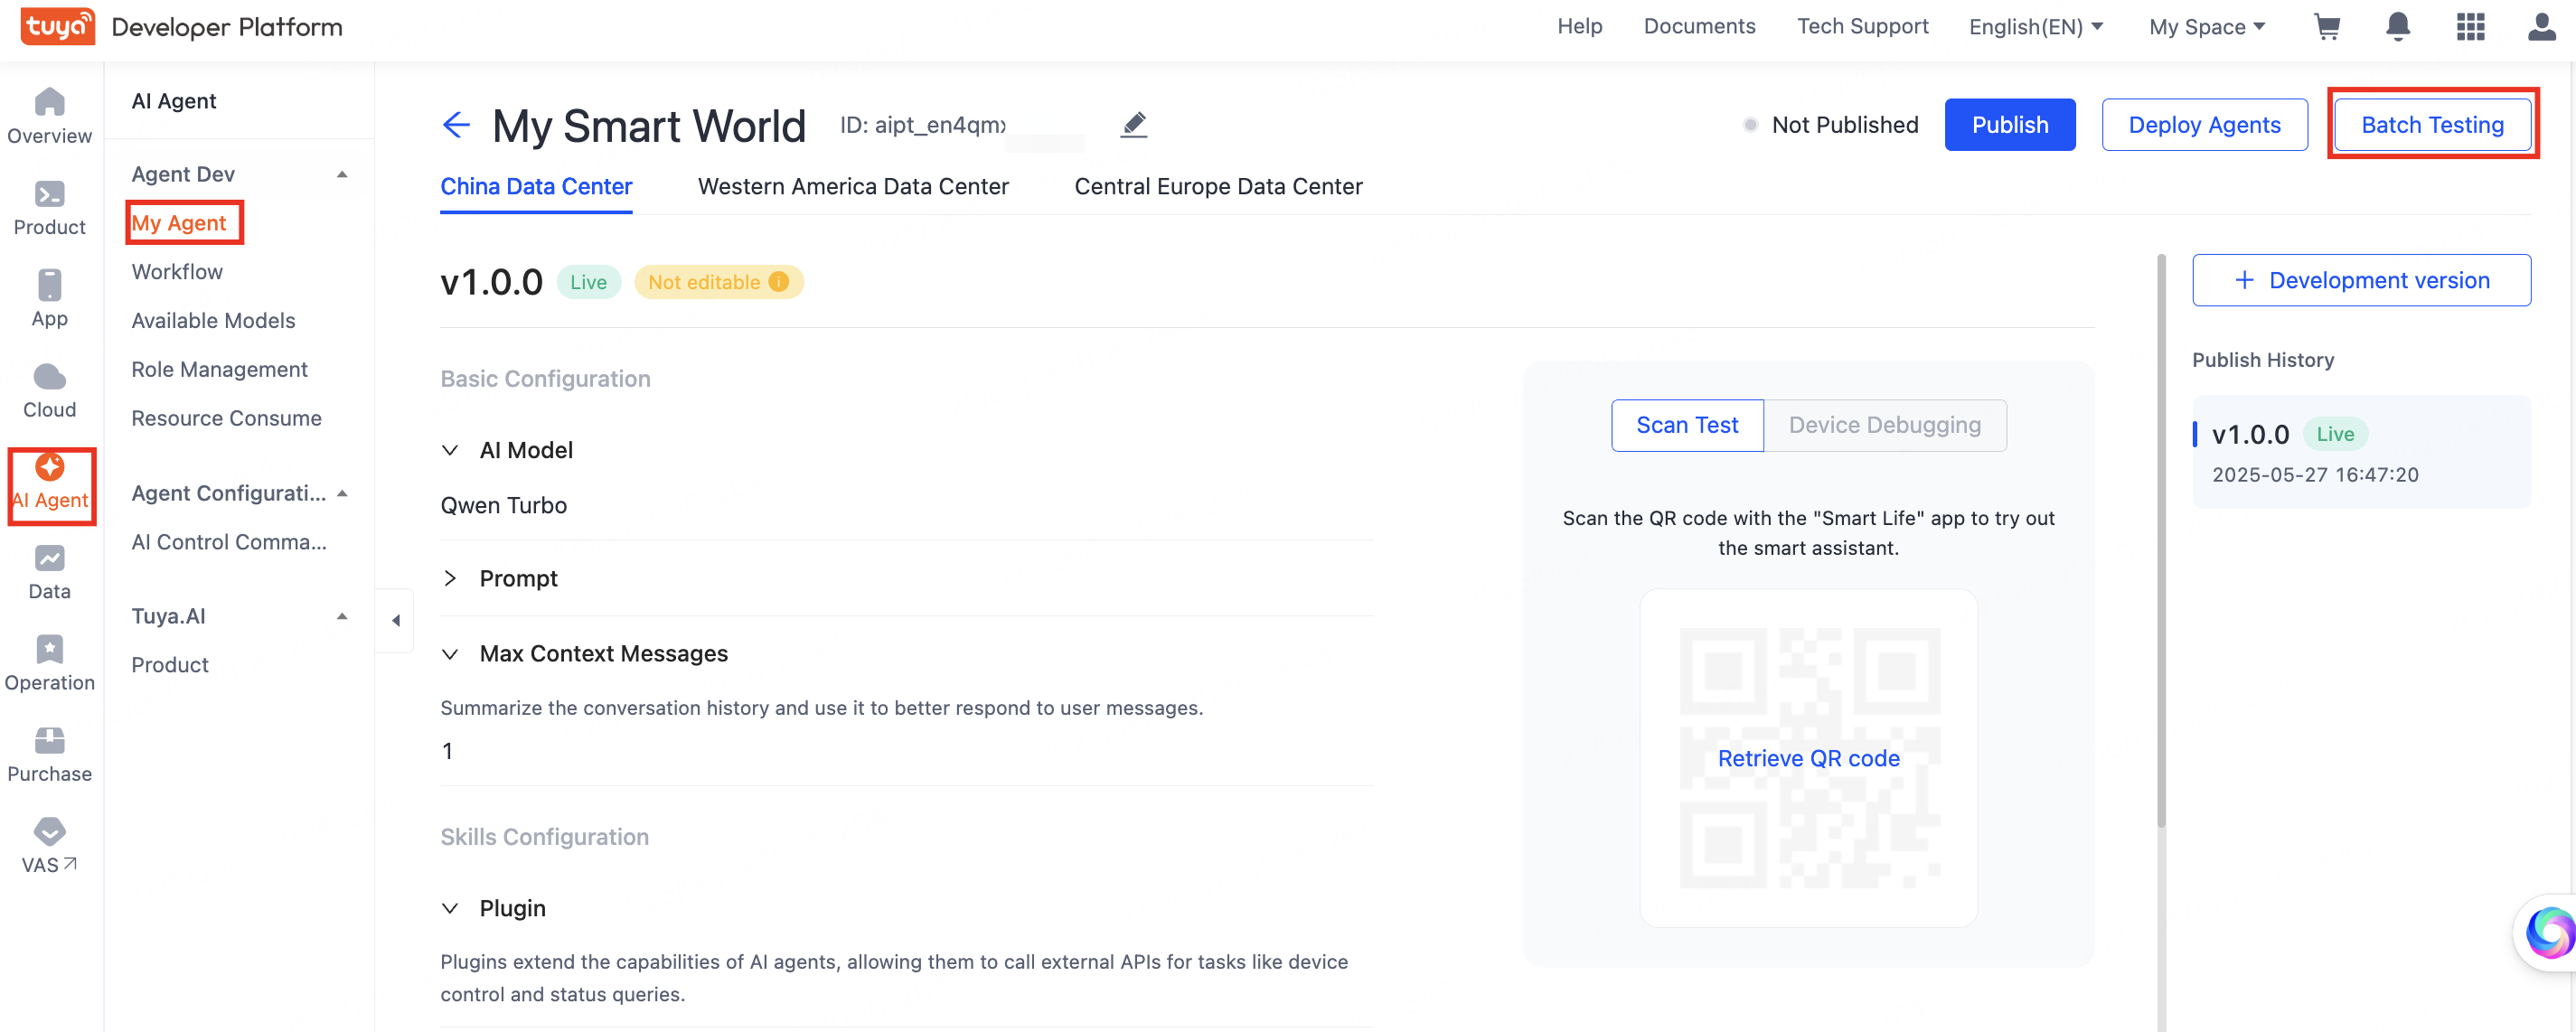Click the Not editable info icon
2576x1032 pixels.
pyautogui.click(x=778, y=282)
